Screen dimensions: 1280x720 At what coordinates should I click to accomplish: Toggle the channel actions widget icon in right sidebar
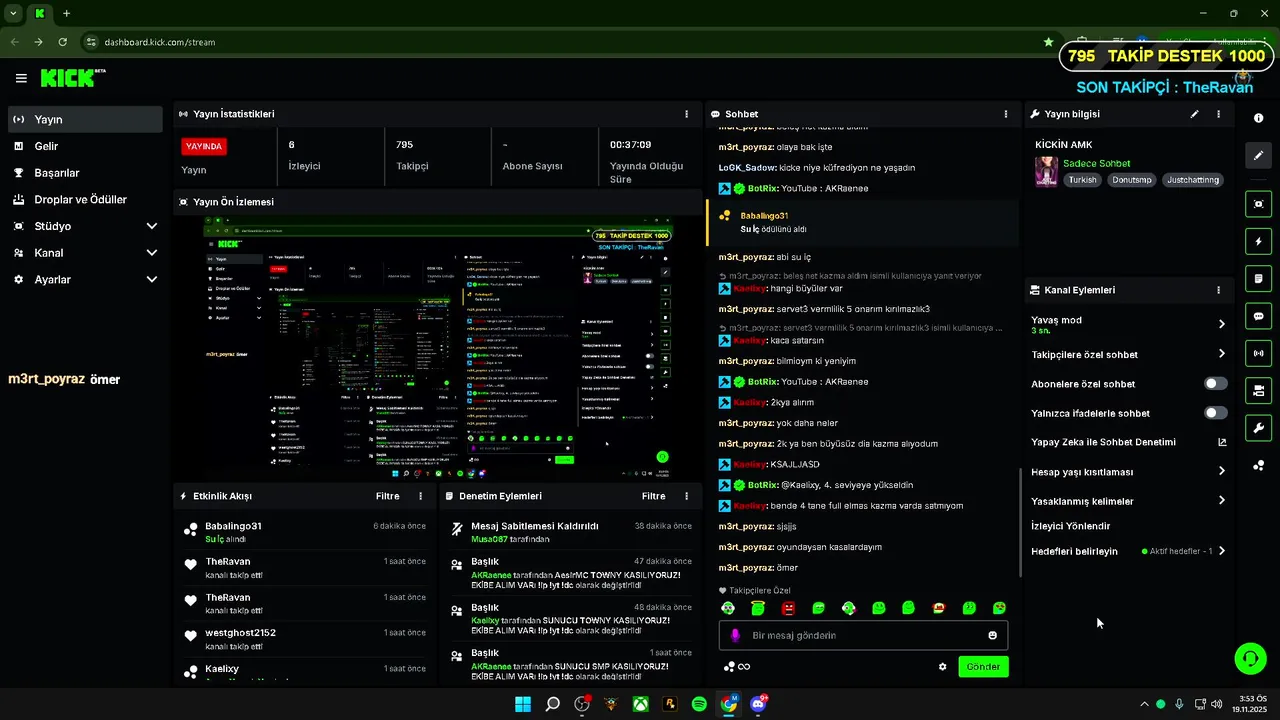coord(1258,390)
